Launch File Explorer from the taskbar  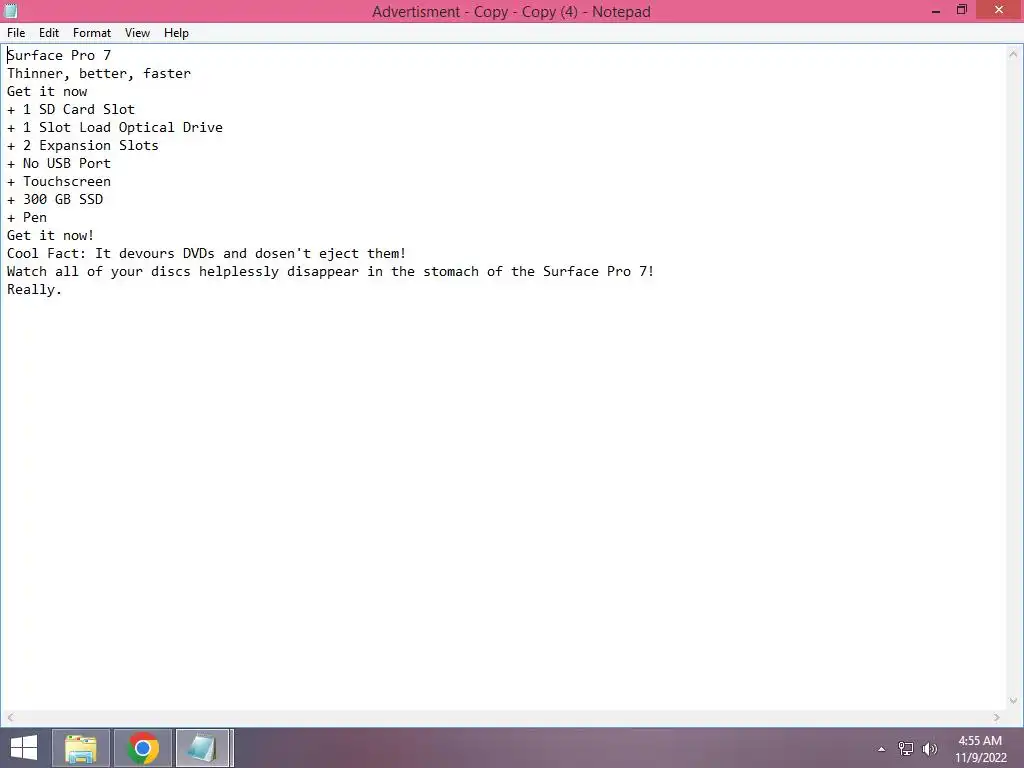coord(81,748)
